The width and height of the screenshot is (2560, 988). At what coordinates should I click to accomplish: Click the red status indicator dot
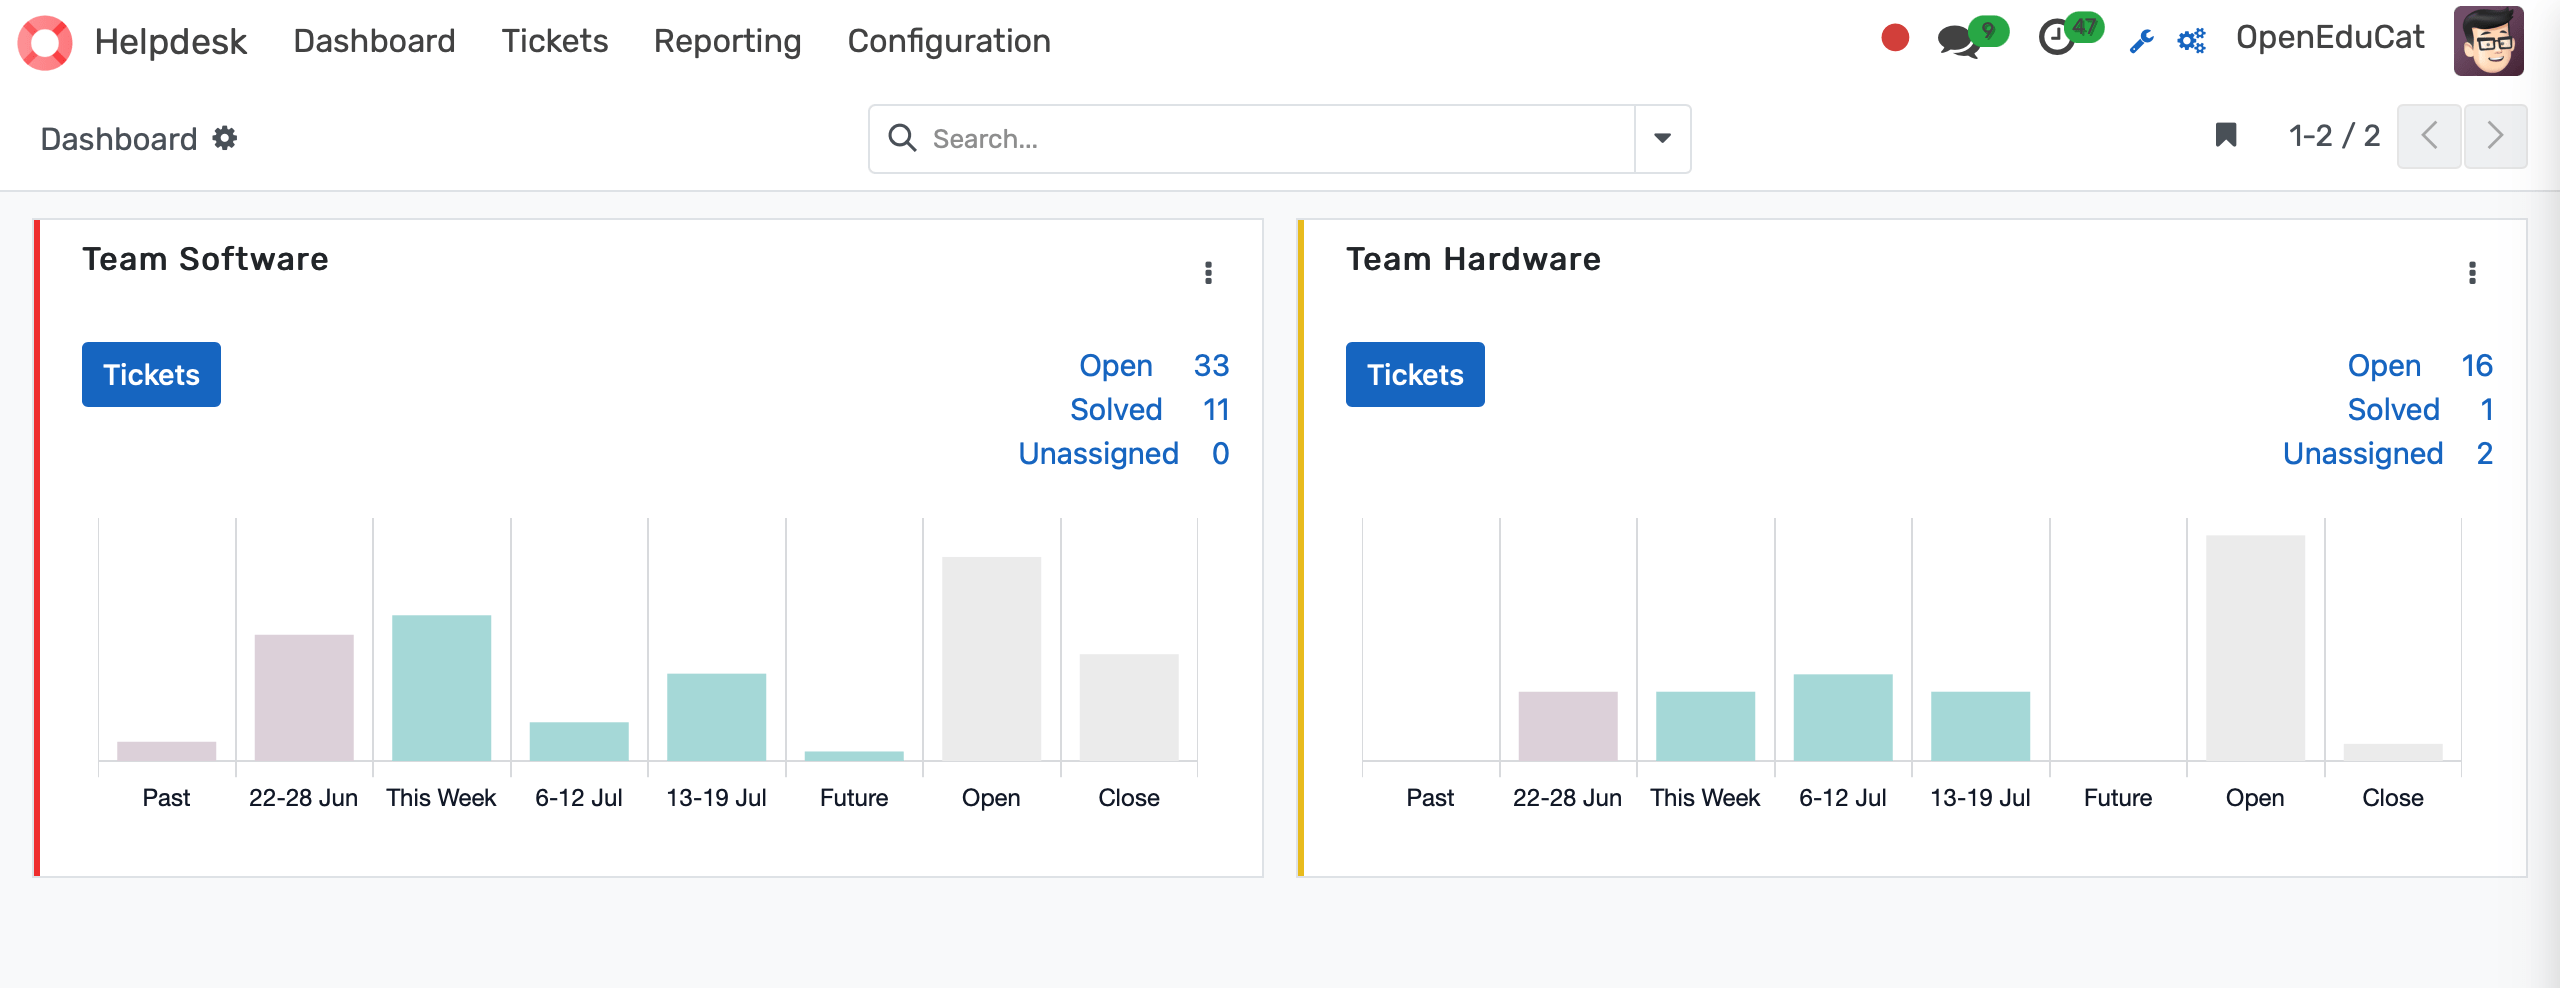pos(1895,37)
